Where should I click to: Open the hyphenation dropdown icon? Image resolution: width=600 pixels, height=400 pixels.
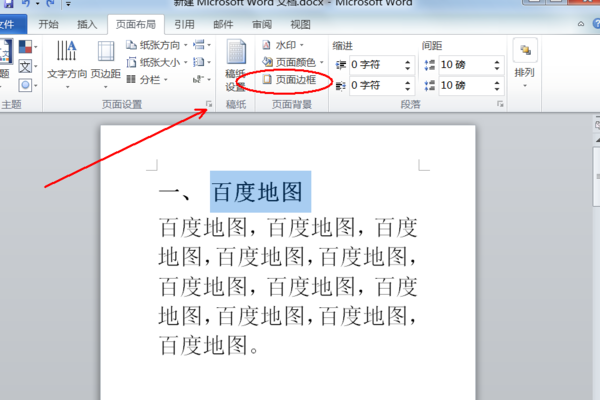coord(202,79)
